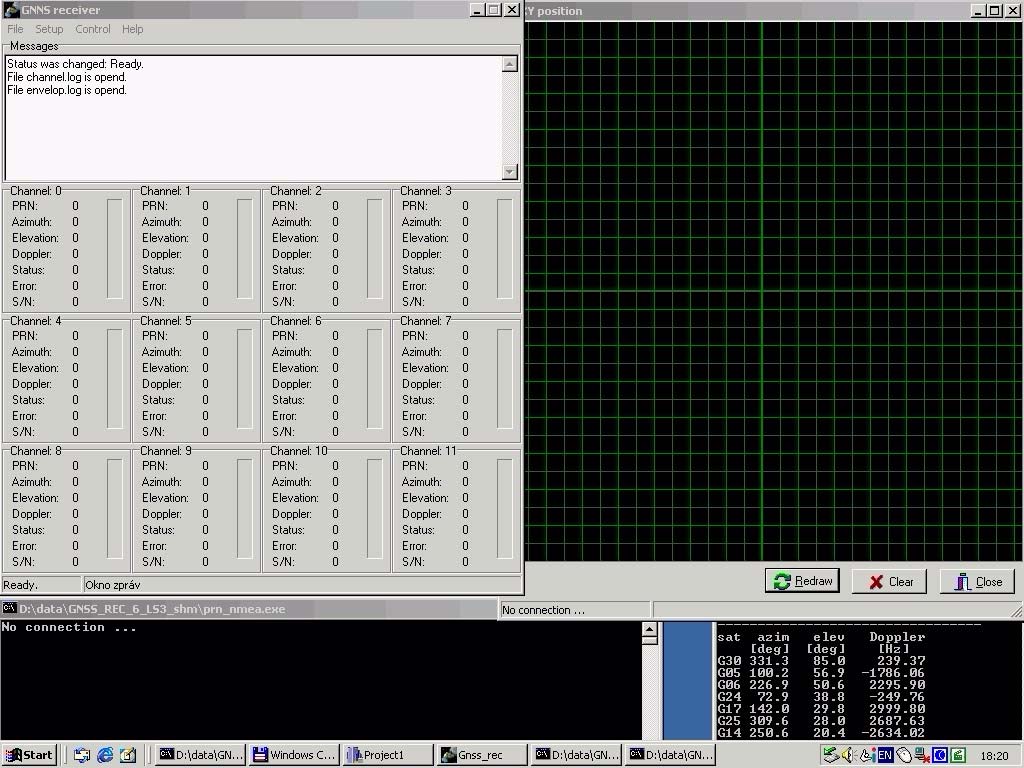1024x768 pixels.
Task: Open the Setup menu
Action: (x=49, y=29)
